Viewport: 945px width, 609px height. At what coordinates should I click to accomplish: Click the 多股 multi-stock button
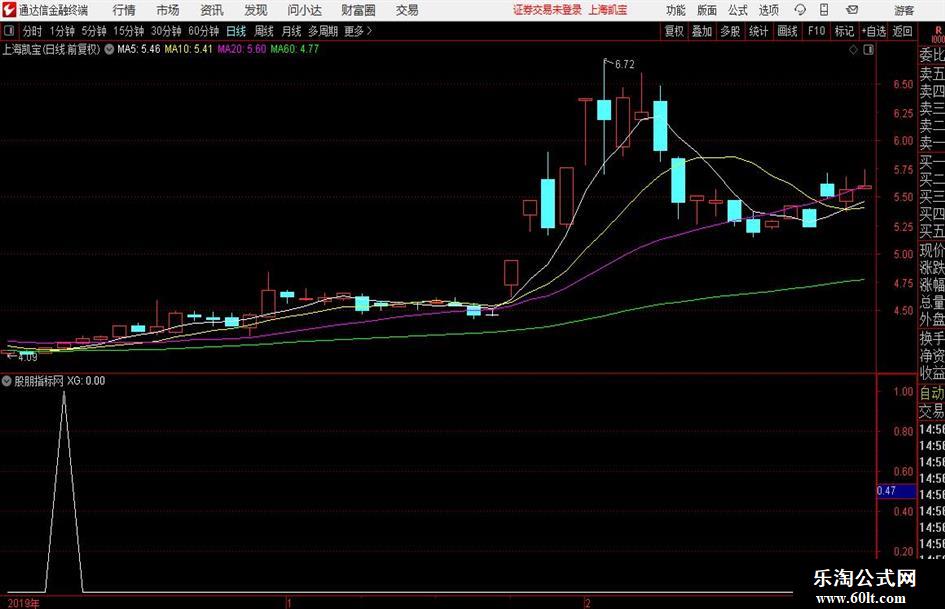coord(730,31)
